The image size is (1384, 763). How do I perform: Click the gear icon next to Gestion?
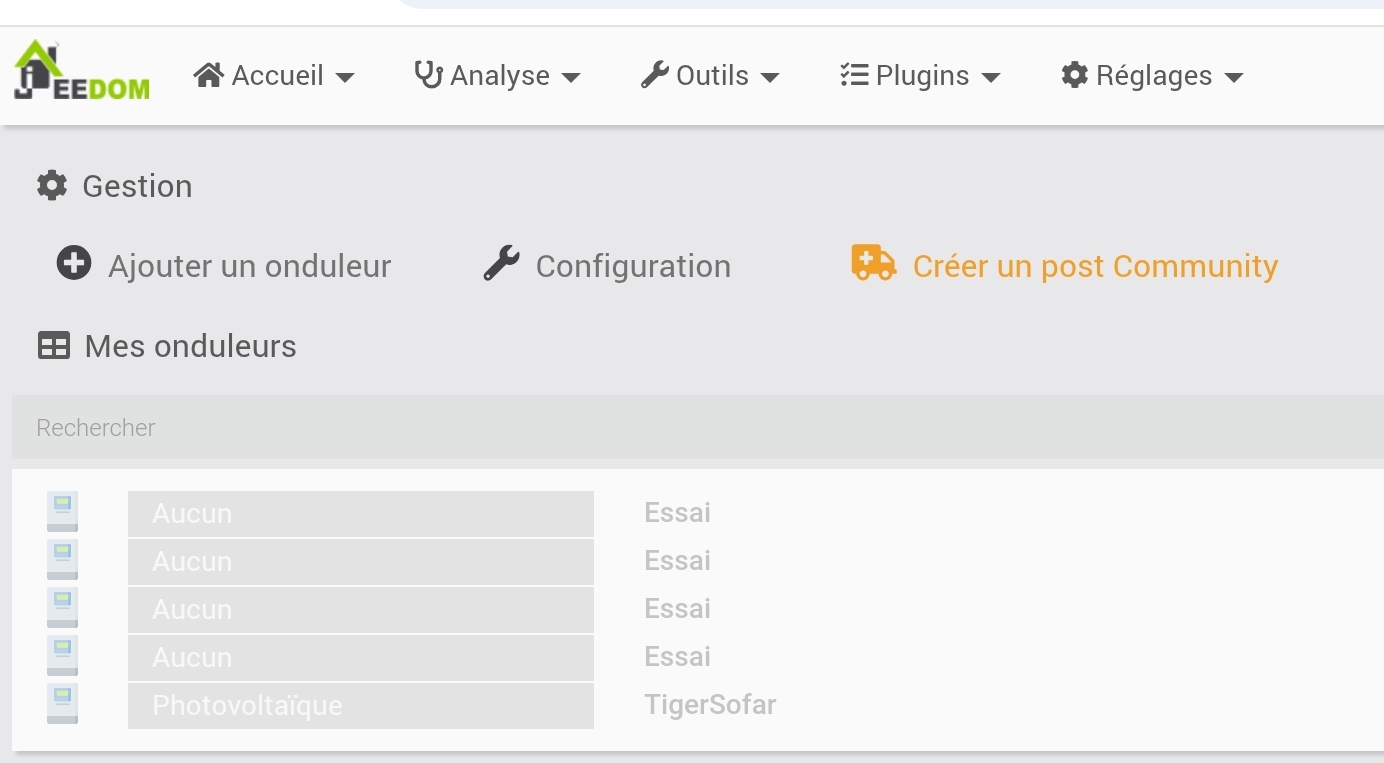[x=52, y=185]
